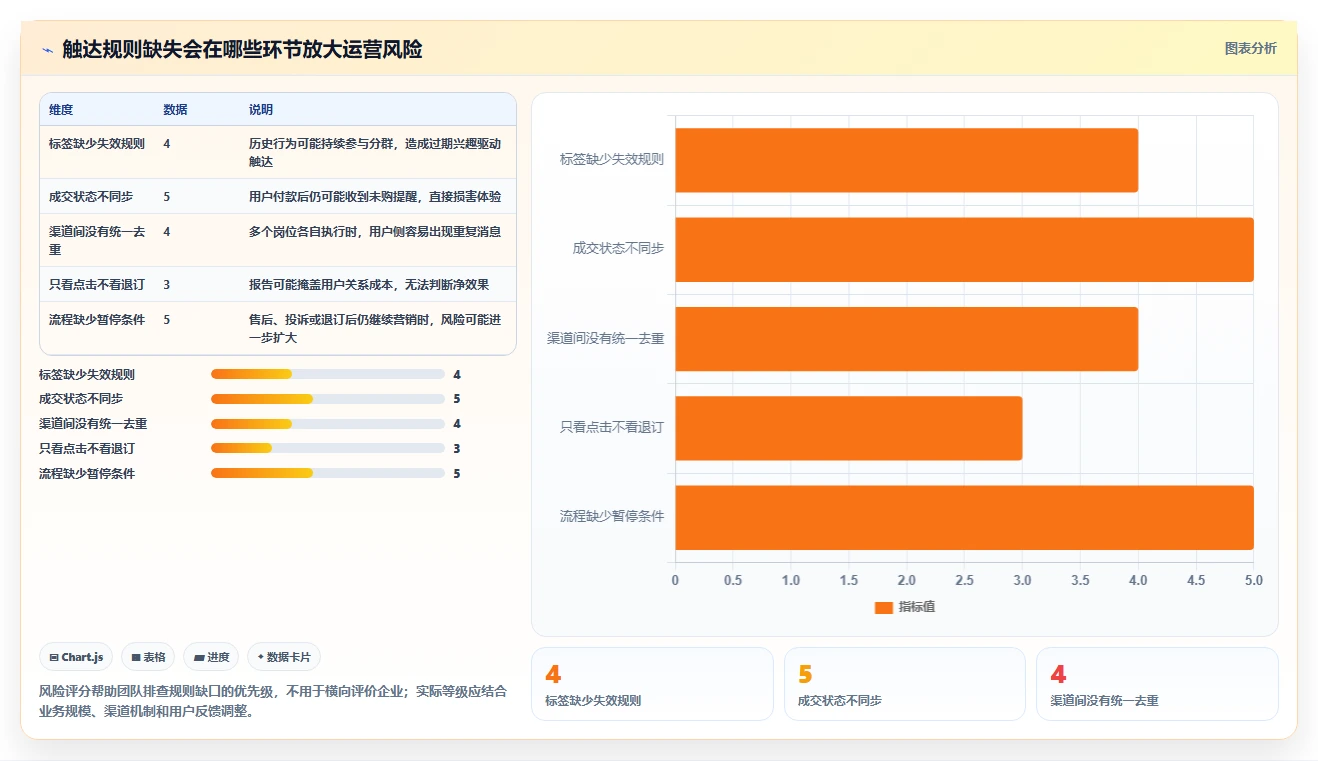Screen dimensions: 1318x761
Task: Open the data card 标签缺少失效规则
Action: point(652,684)
